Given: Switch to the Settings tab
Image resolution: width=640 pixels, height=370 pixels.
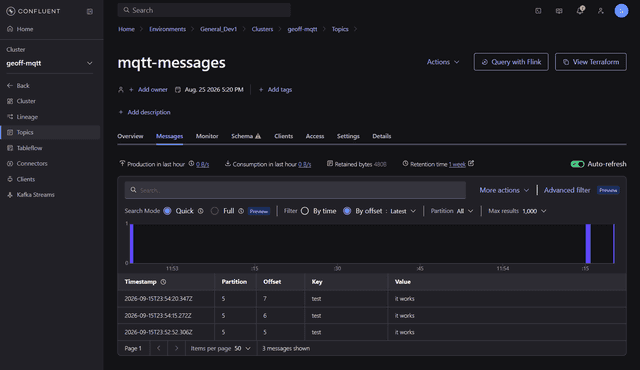Looking at the screenshot, I should point(348,136).
